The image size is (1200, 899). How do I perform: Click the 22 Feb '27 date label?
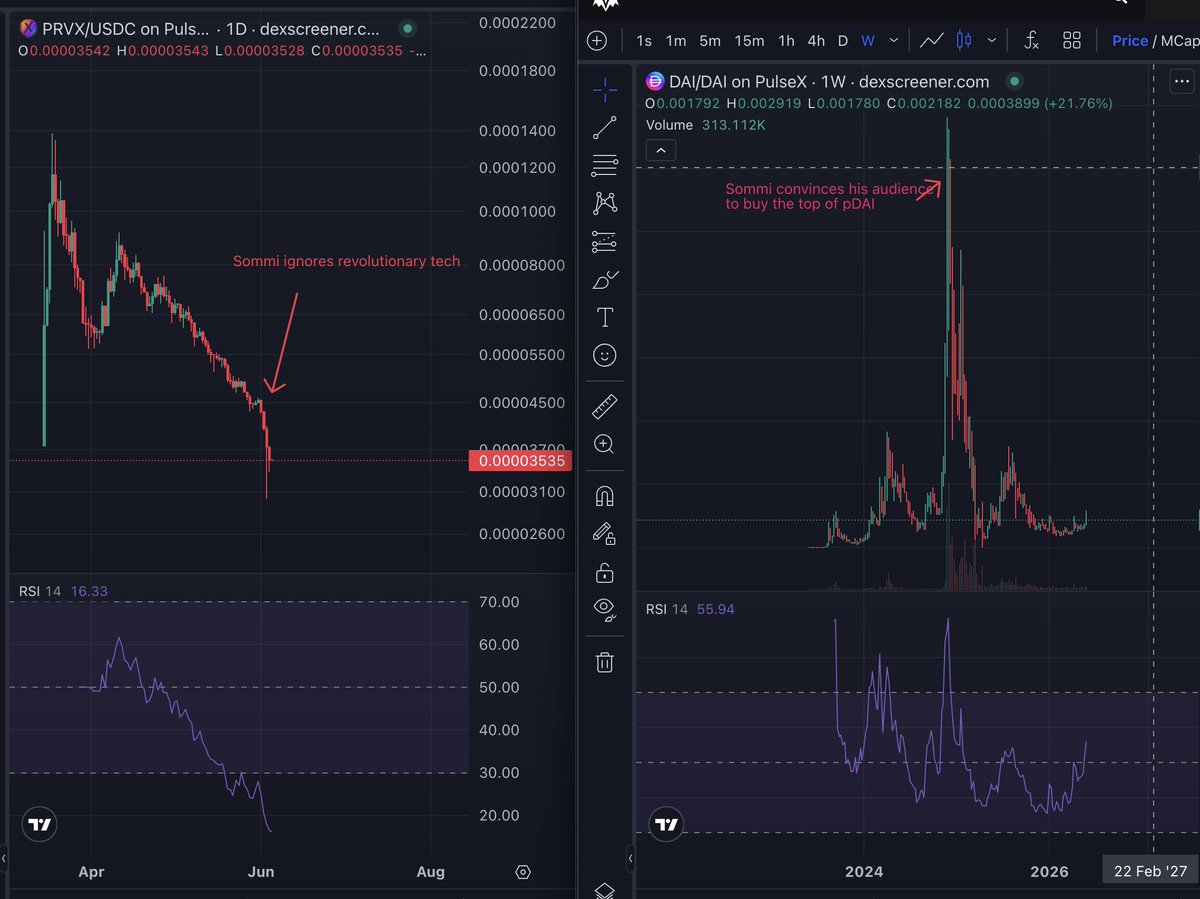[1150, 871]
